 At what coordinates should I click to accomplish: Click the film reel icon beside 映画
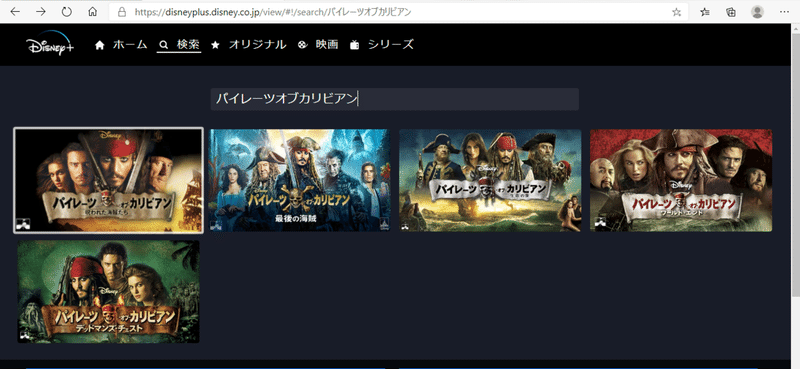click(303, 45)
